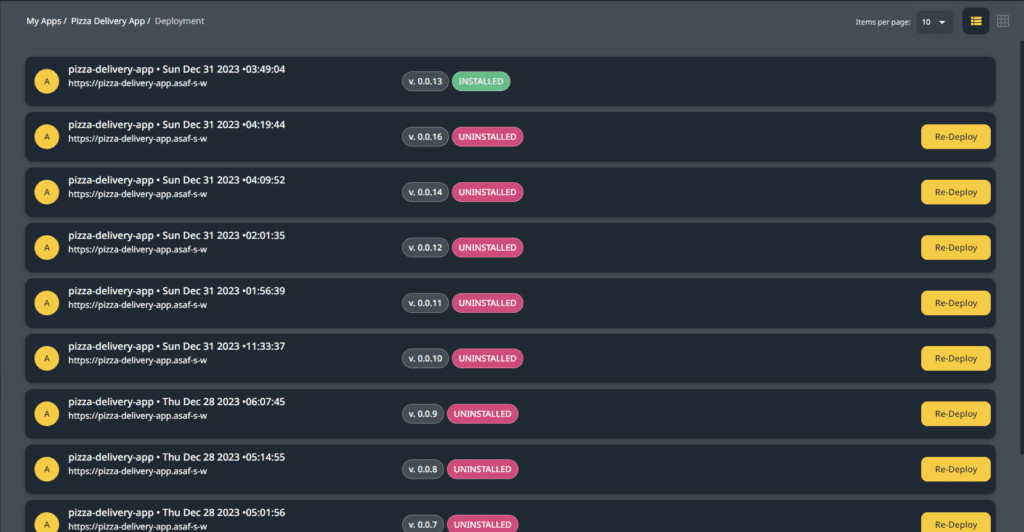This screenshot has height=532, width=1024.
Task: Click the INSTALLED status badge
Action: pos(481,82)
